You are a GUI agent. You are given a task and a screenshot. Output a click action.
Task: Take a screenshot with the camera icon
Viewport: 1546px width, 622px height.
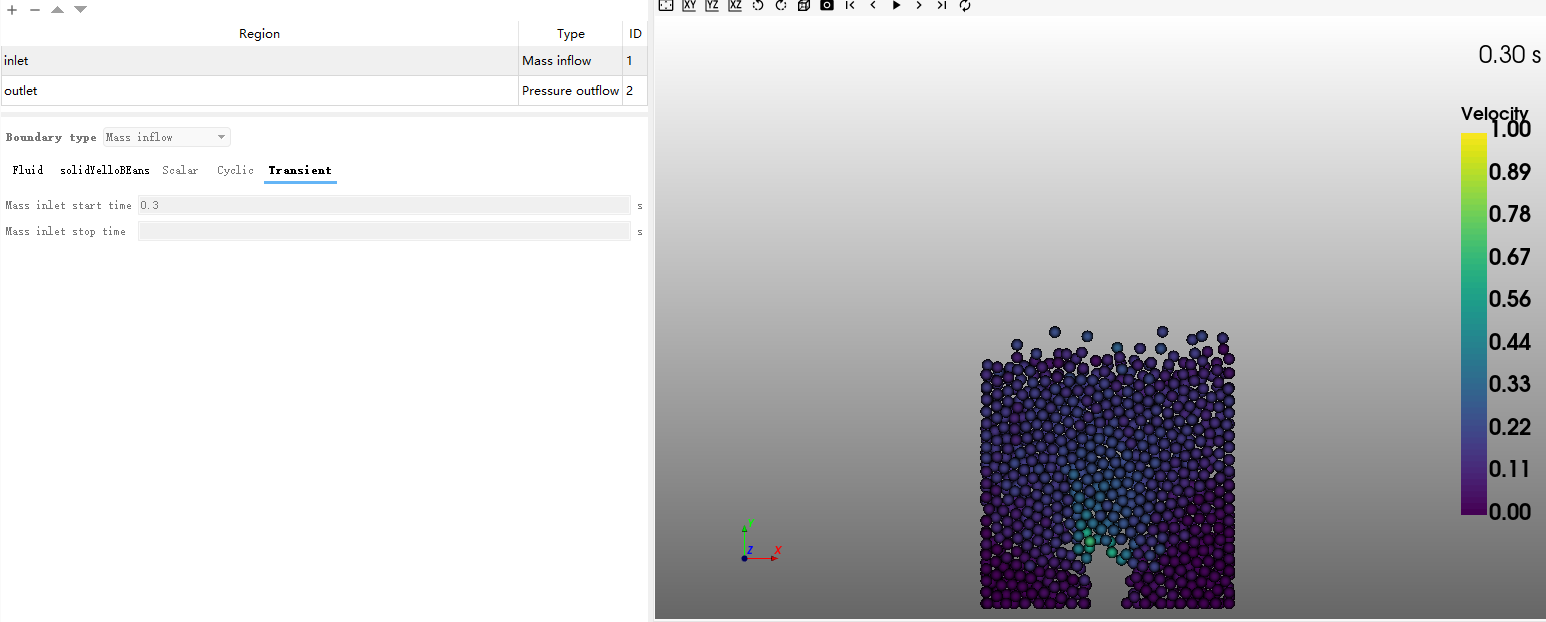coord(827,5)
